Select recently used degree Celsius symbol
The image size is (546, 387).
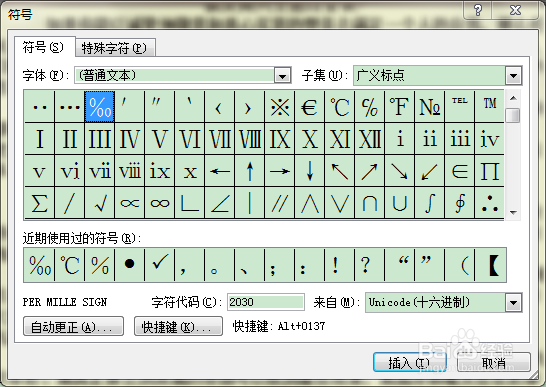pos(70,265)
